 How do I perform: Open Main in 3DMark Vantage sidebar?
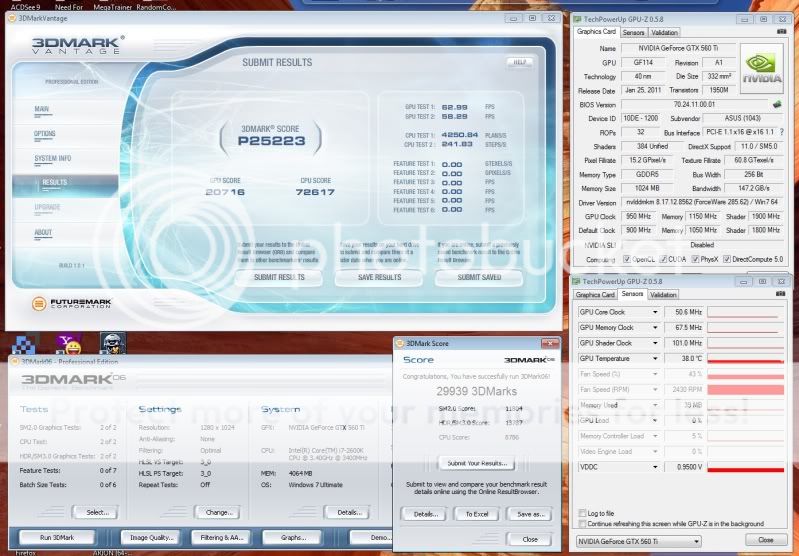coord(42,109)
